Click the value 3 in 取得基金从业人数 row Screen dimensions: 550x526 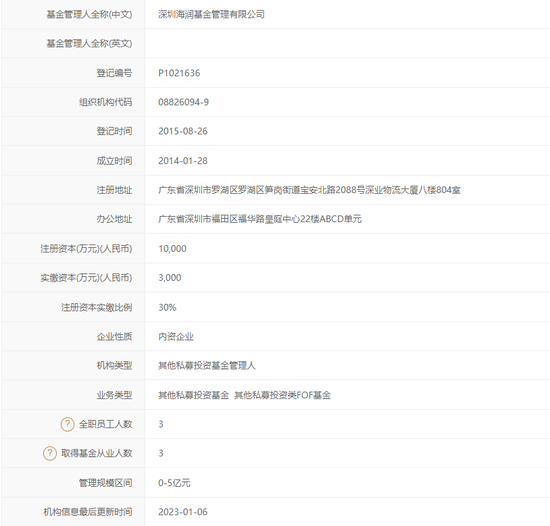click(x=161, y=453)
